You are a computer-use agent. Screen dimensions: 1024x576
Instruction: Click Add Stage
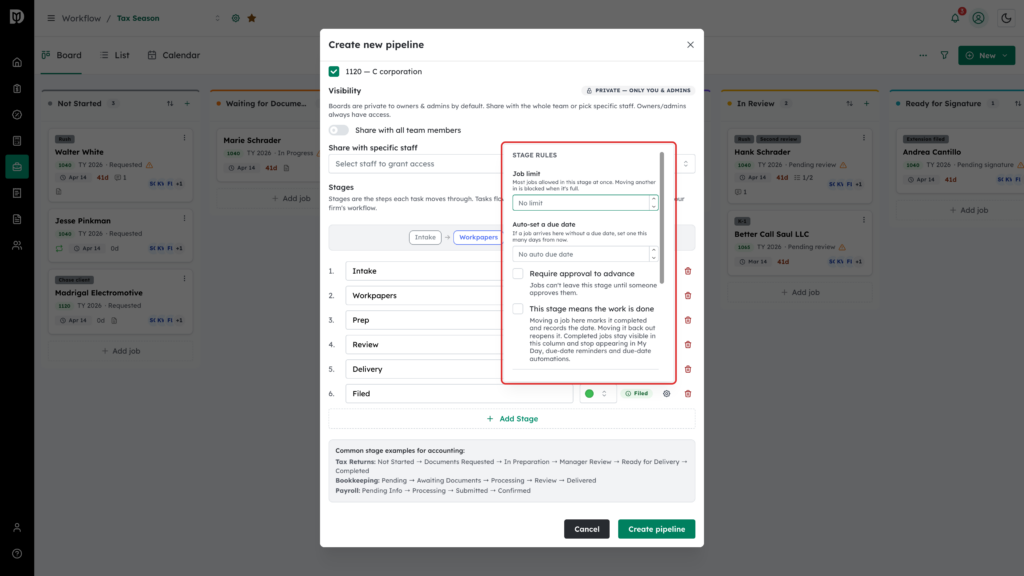pos(512,419)
